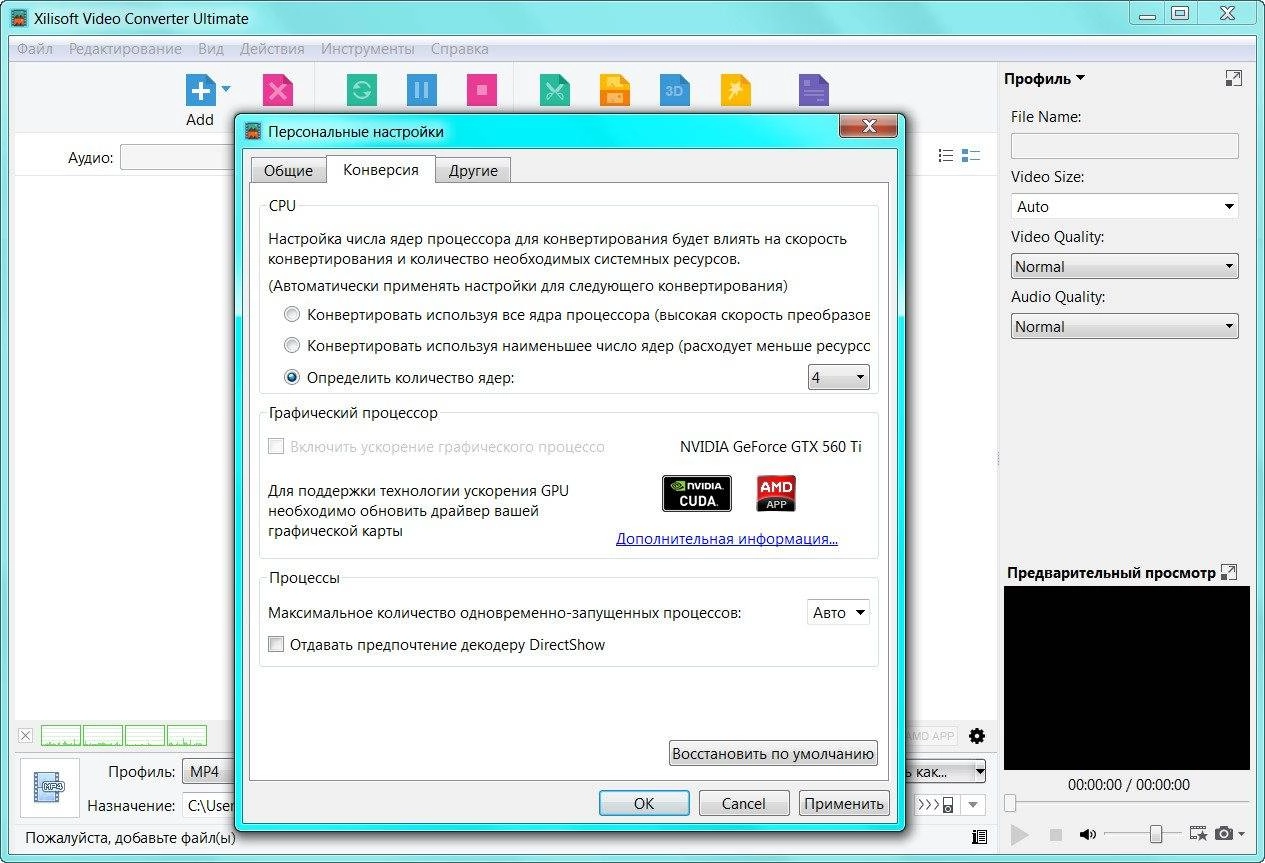
Task: Pop out the preview panel
Action: pyautogui.click(x=1230, y=572)
